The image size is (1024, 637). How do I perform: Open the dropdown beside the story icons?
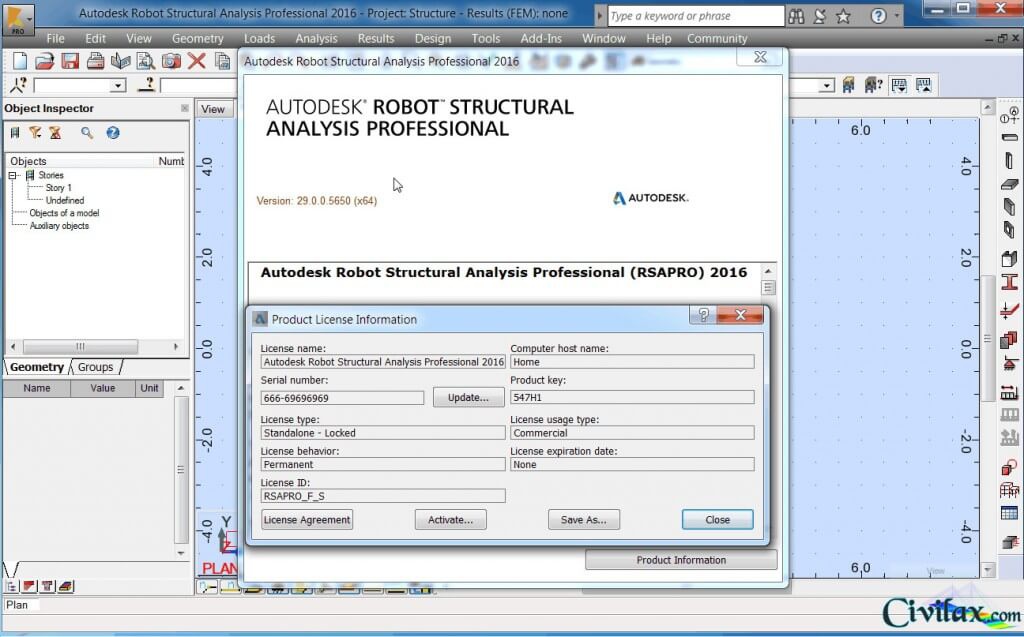tap(827, 86)
